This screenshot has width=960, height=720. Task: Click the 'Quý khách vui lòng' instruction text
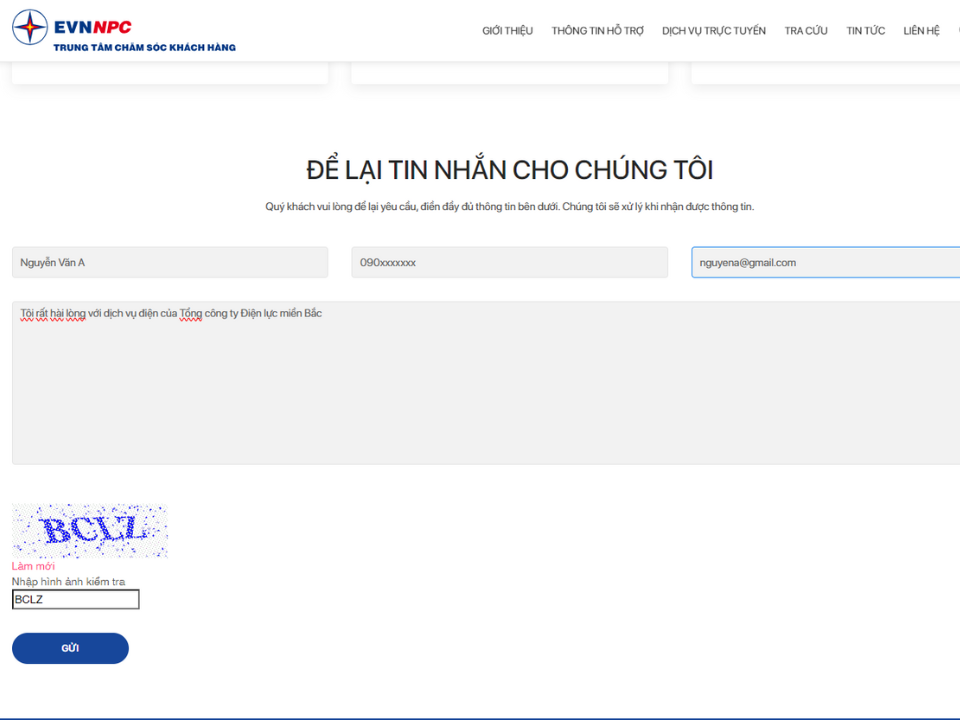click(509, 207)
